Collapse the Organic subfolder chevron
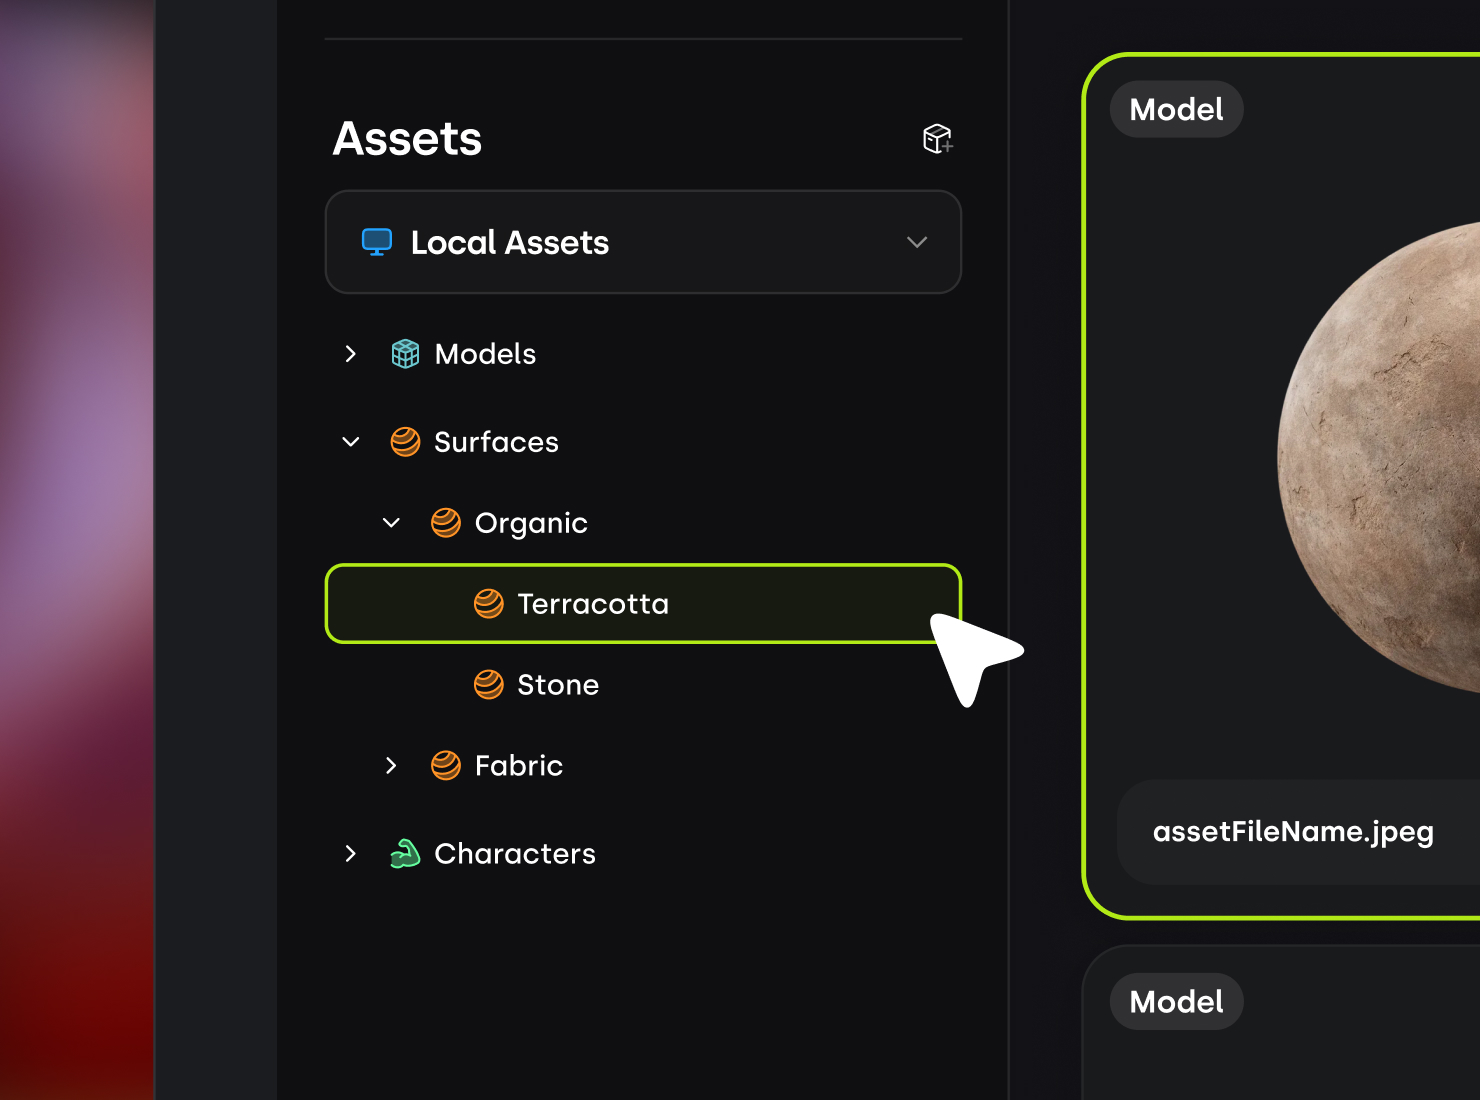 [392, 523]
